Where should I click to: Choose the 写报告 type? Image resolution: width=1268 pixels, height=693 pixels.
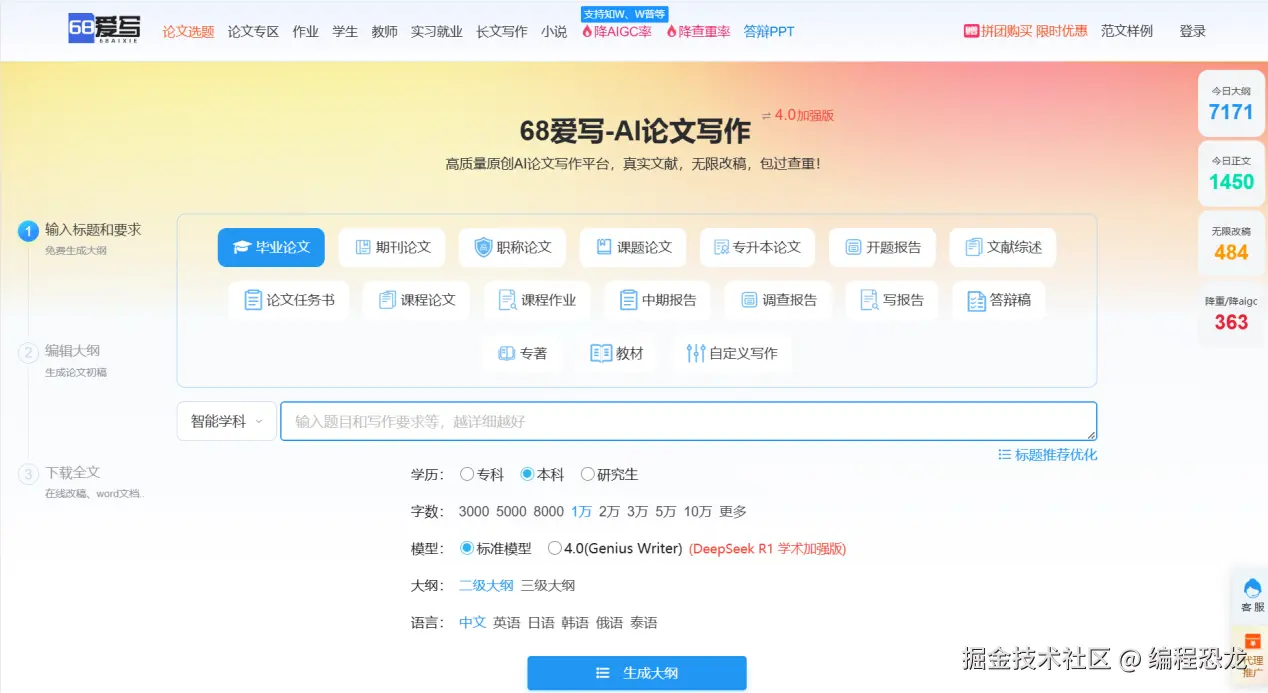pyautogui.click(x=892, y=300)
